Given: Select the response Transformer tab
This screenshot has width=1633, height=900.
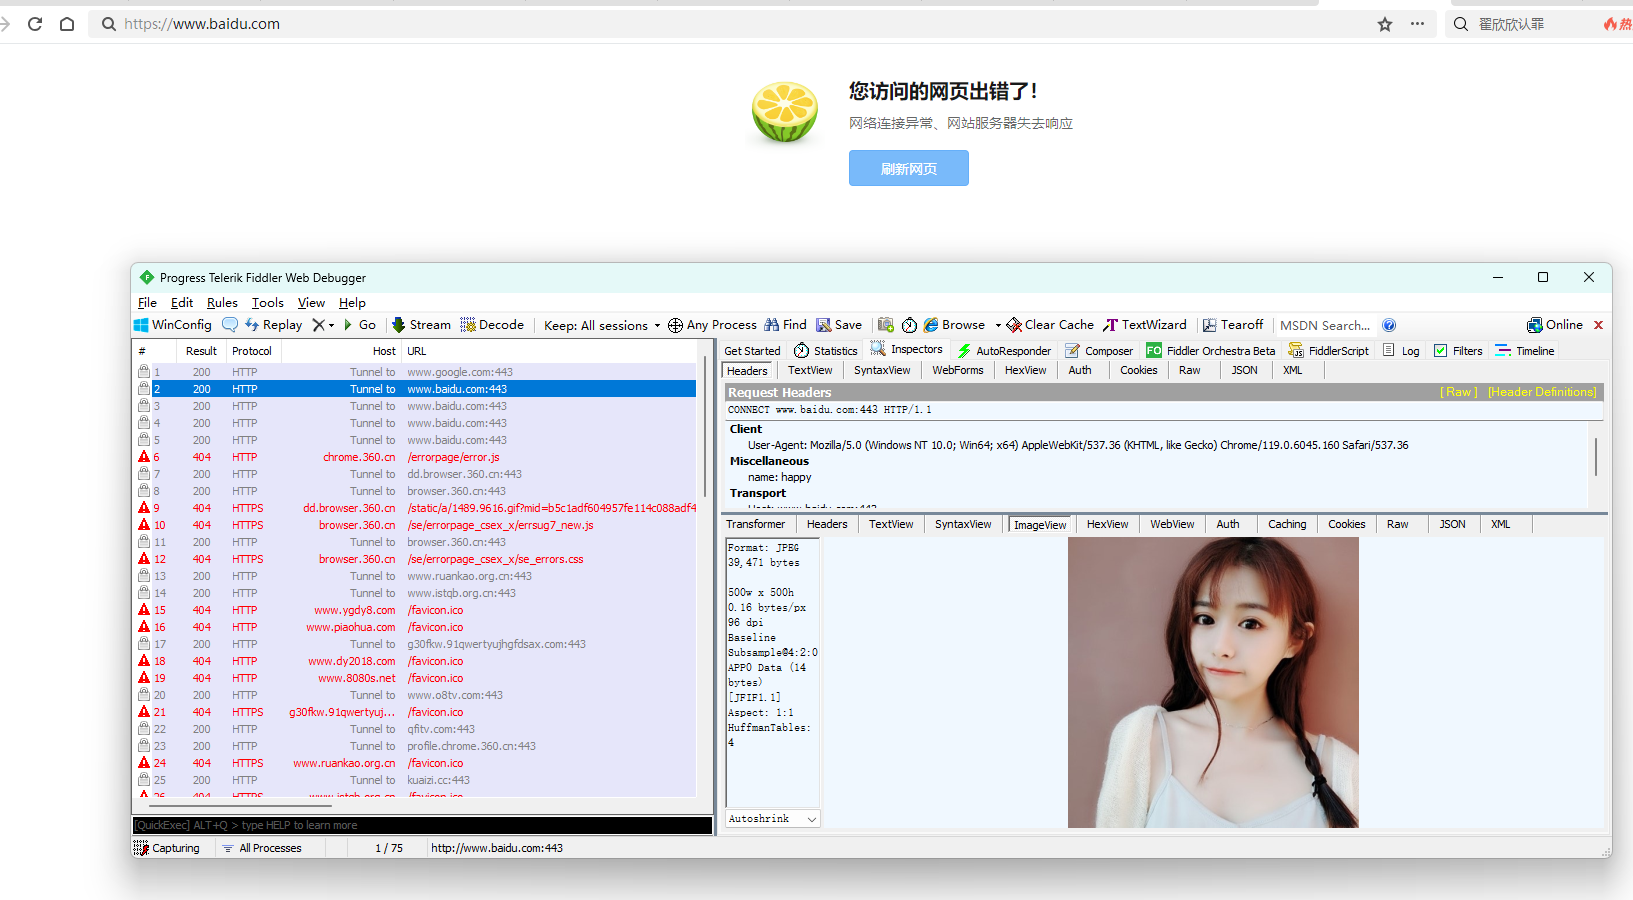Looking at the screenshot, I should click(756, 524).
